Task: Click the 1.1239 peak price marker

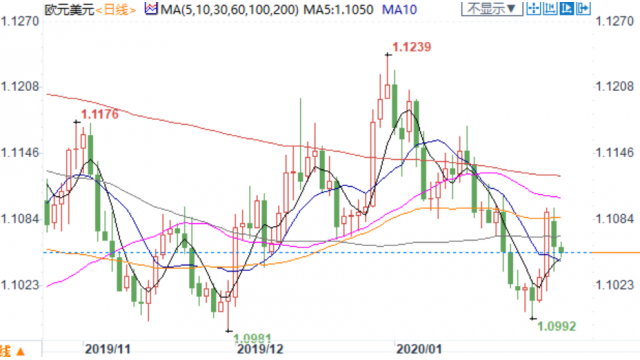Action: click(x=411, y=47)
